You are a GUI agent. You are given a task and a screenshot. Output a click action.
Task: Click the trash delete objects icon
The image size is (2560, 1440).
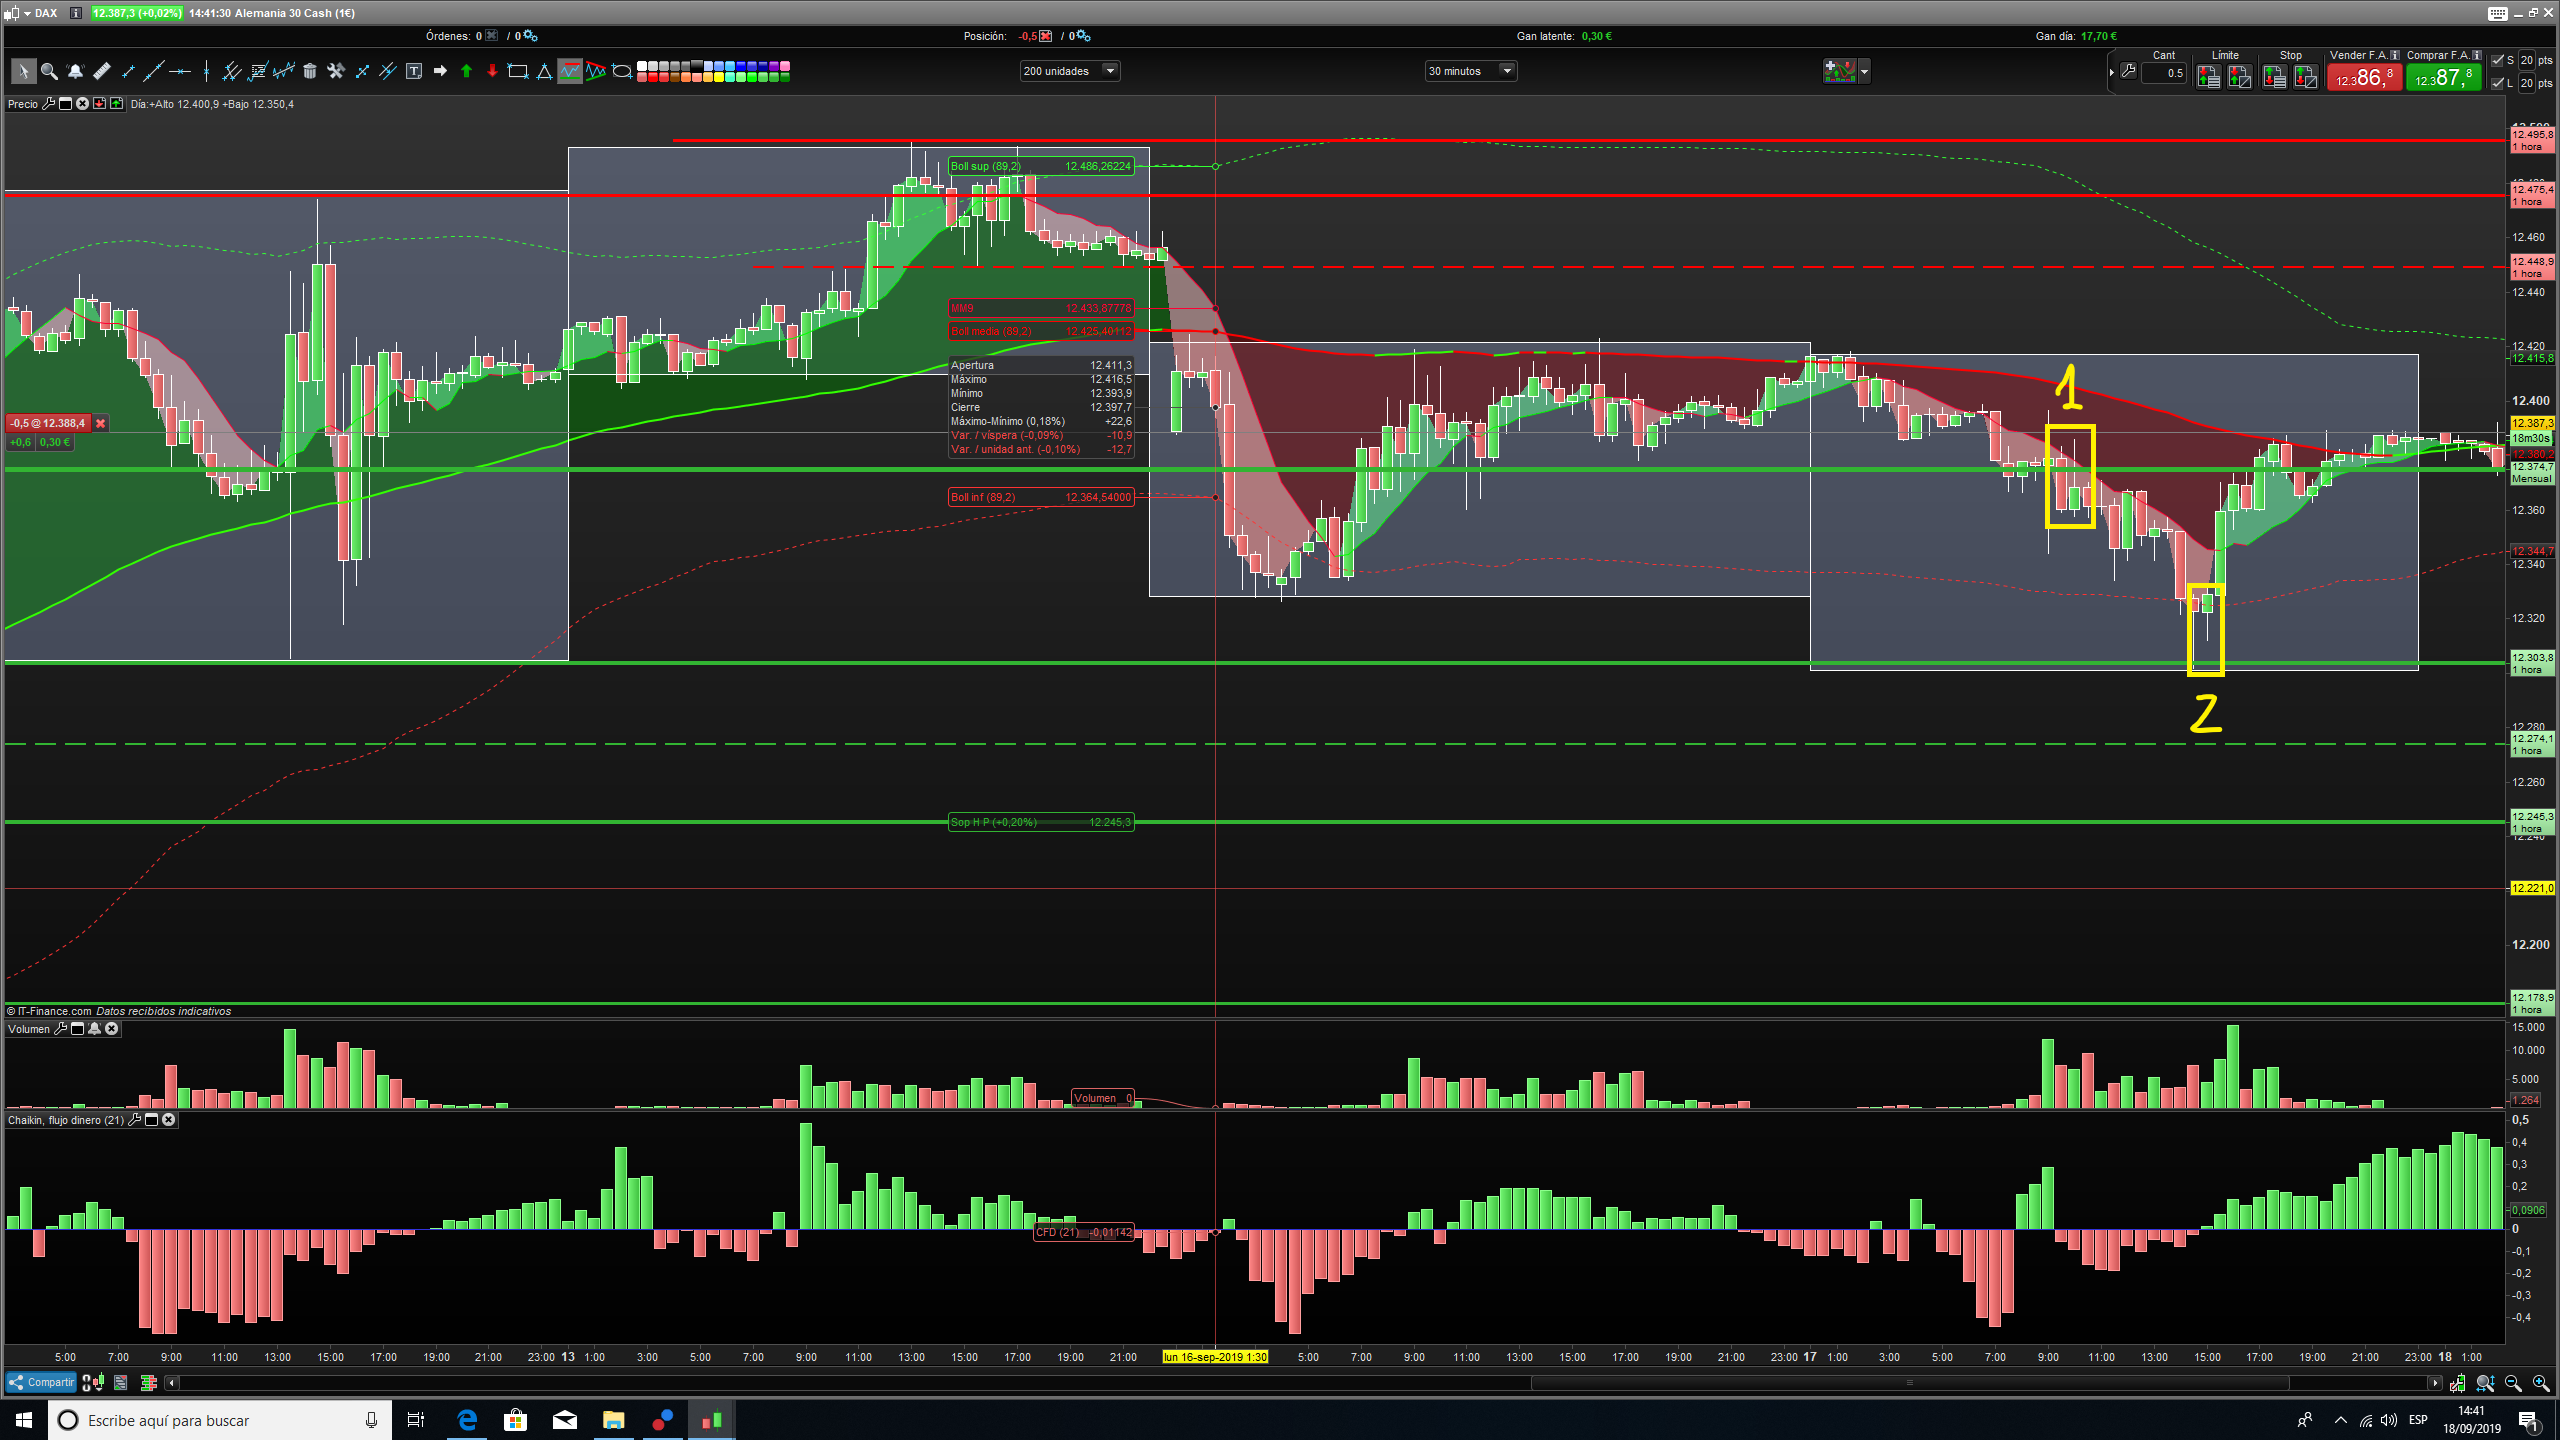tap(310, 71)
